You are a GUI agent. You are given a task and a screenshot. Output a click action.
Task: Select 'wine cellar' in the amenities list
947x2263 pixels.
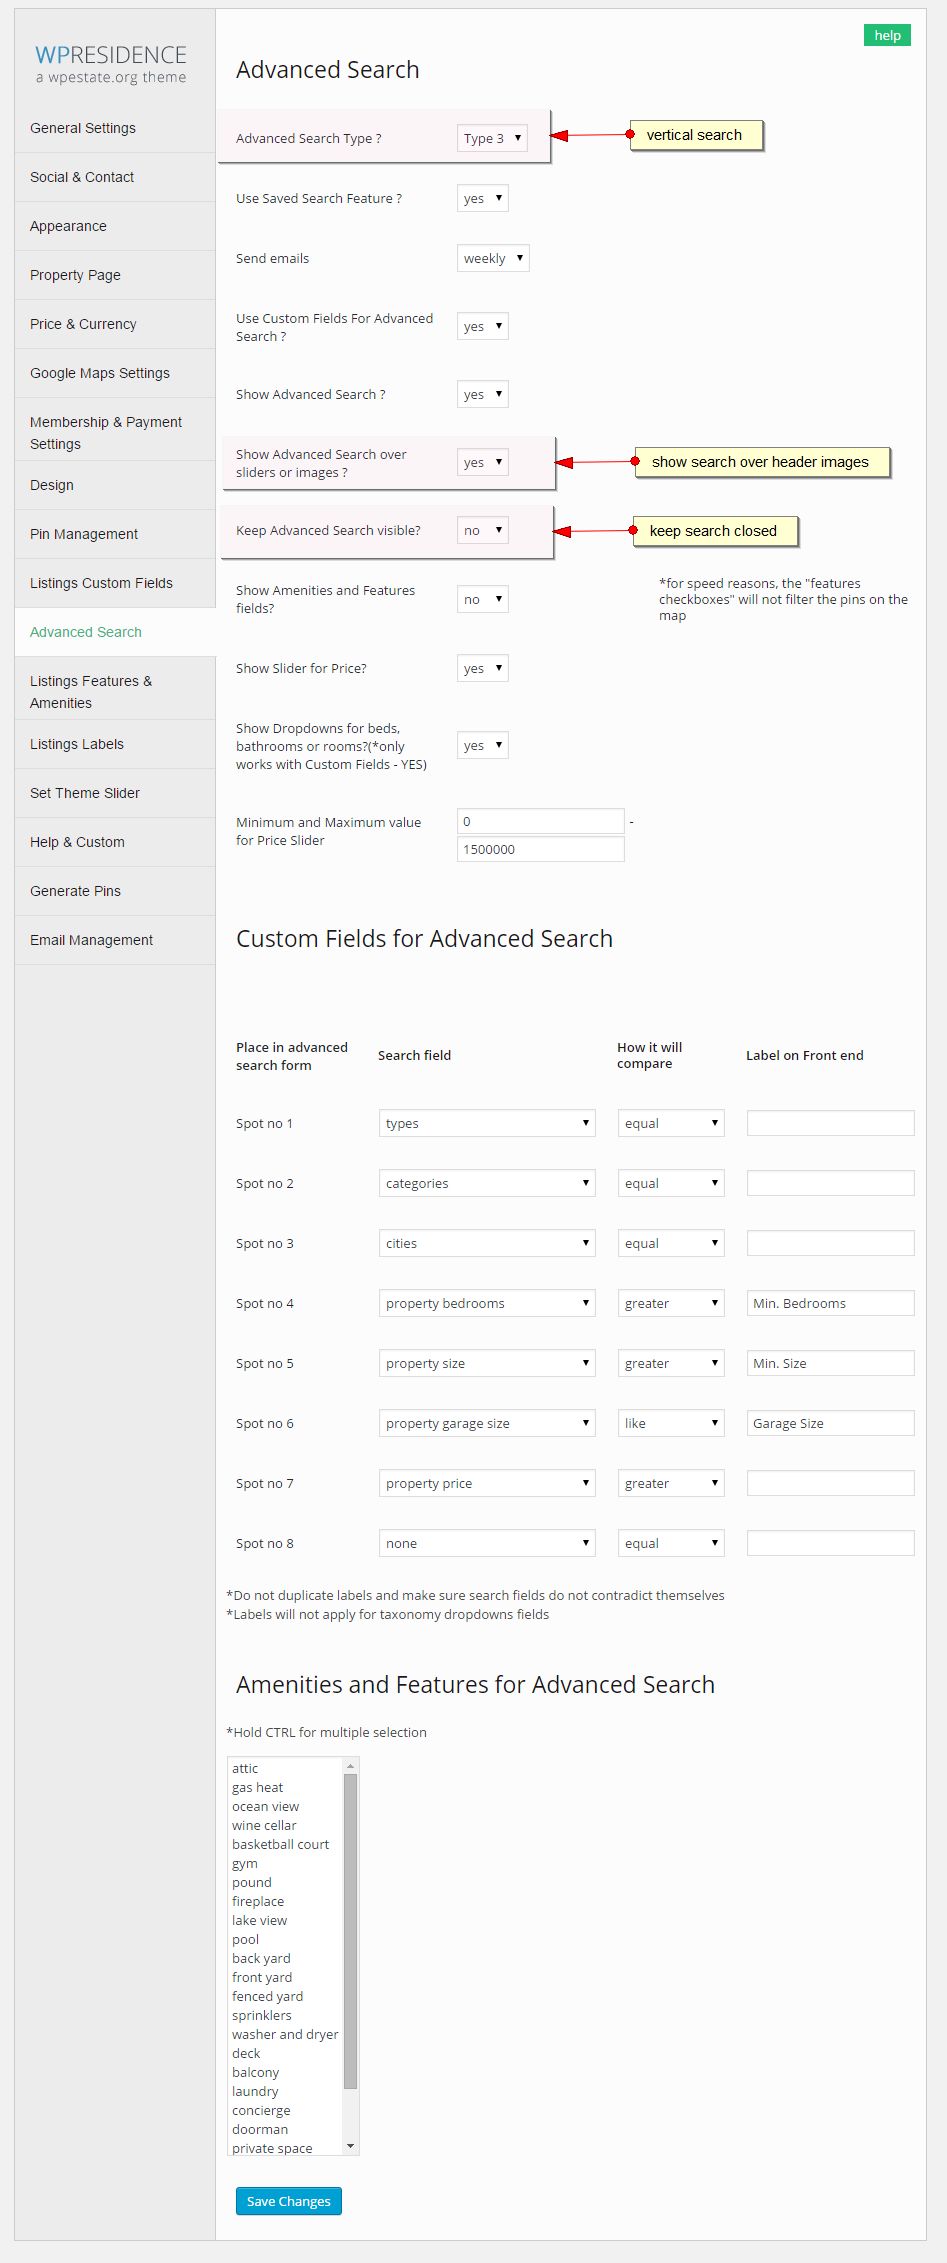click(x=264, y=1825)
